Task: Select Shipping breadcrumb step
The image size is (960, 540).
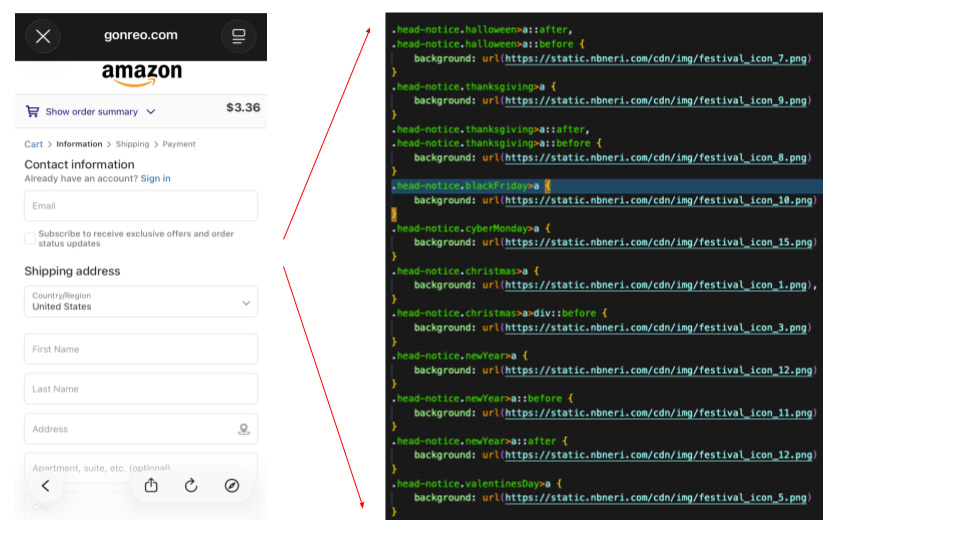Action: point(132,144)
